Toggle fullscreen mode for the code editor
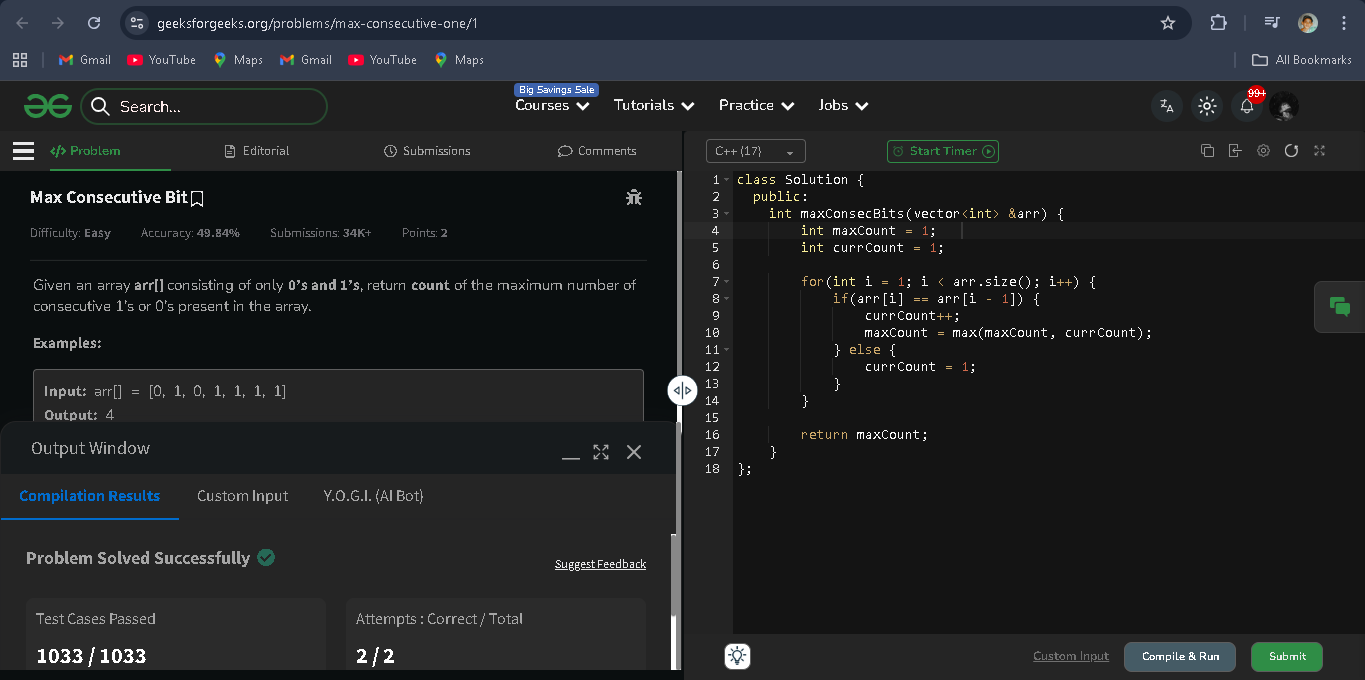The height and width of the screenshot is (680, 1365). tap(1319, 151)
